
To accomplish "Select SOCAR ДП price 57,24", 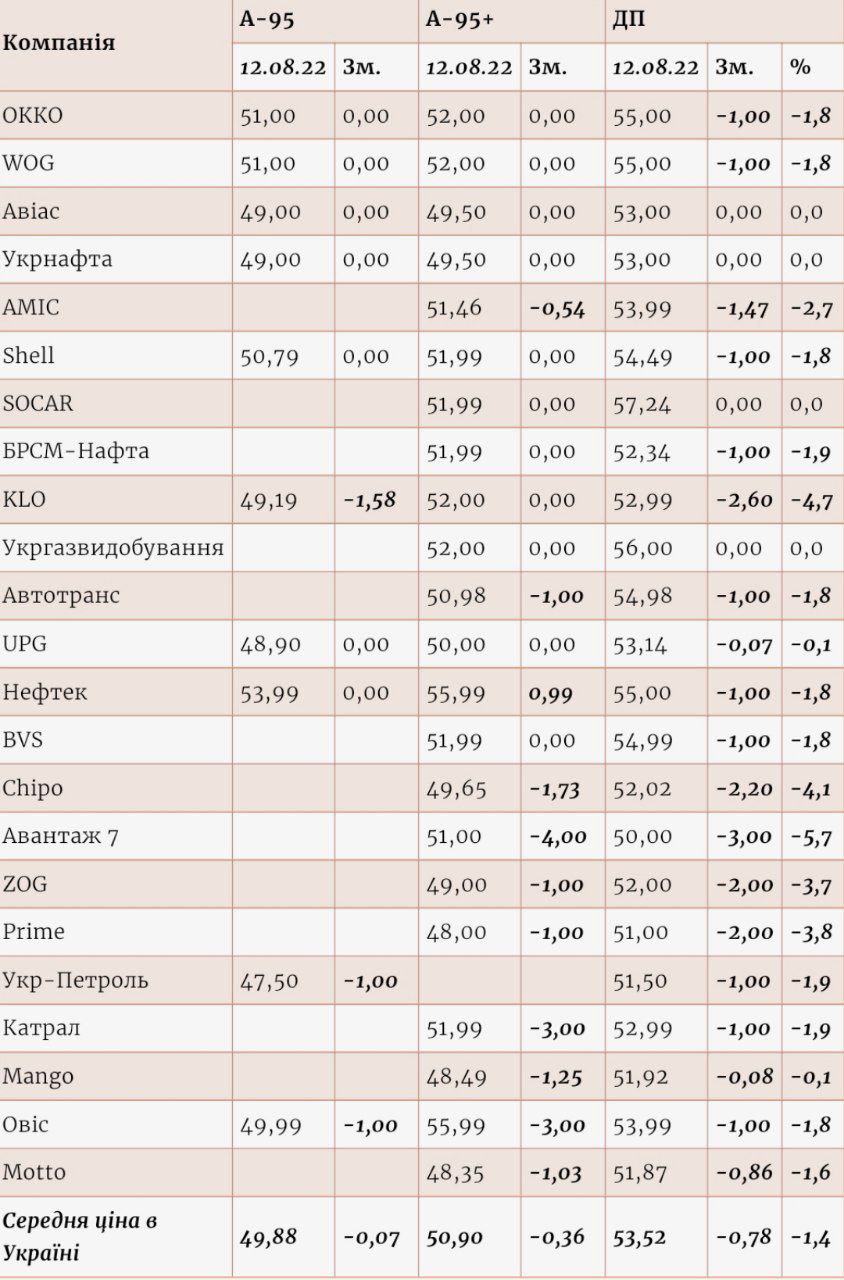I will click(642, 404).
